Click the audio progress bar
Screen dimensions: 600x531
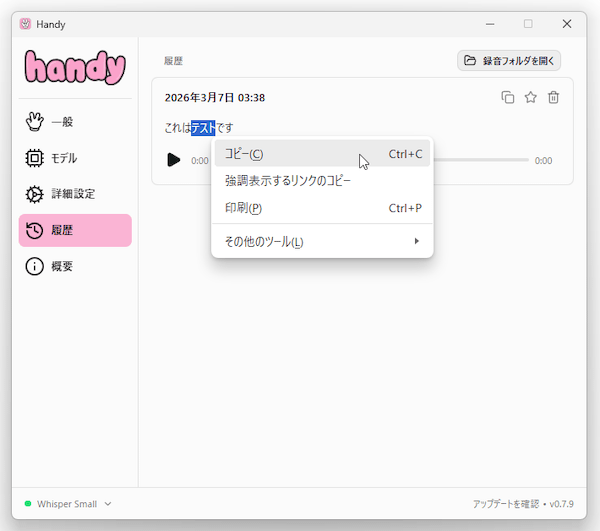[x=481, y=160]
